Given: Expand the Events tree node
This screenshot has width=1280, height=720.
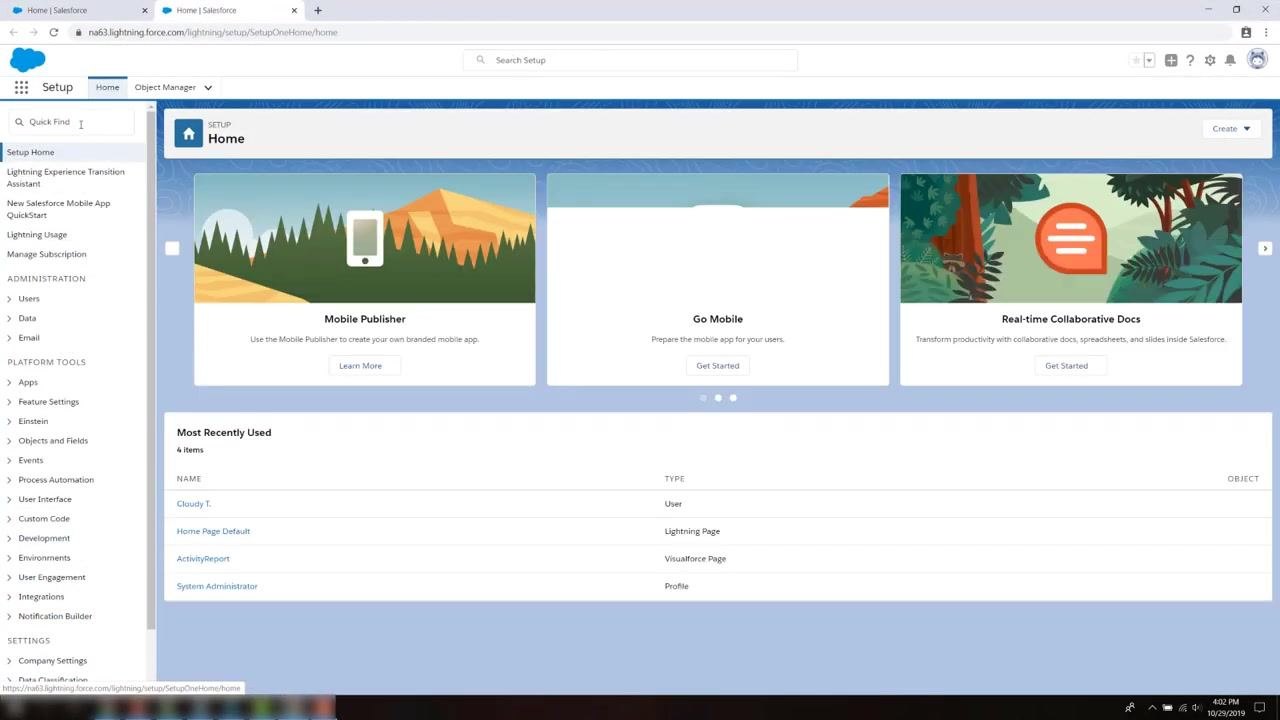Looking at the screenshot, I should pyautogui.click(x=9, y=460).
